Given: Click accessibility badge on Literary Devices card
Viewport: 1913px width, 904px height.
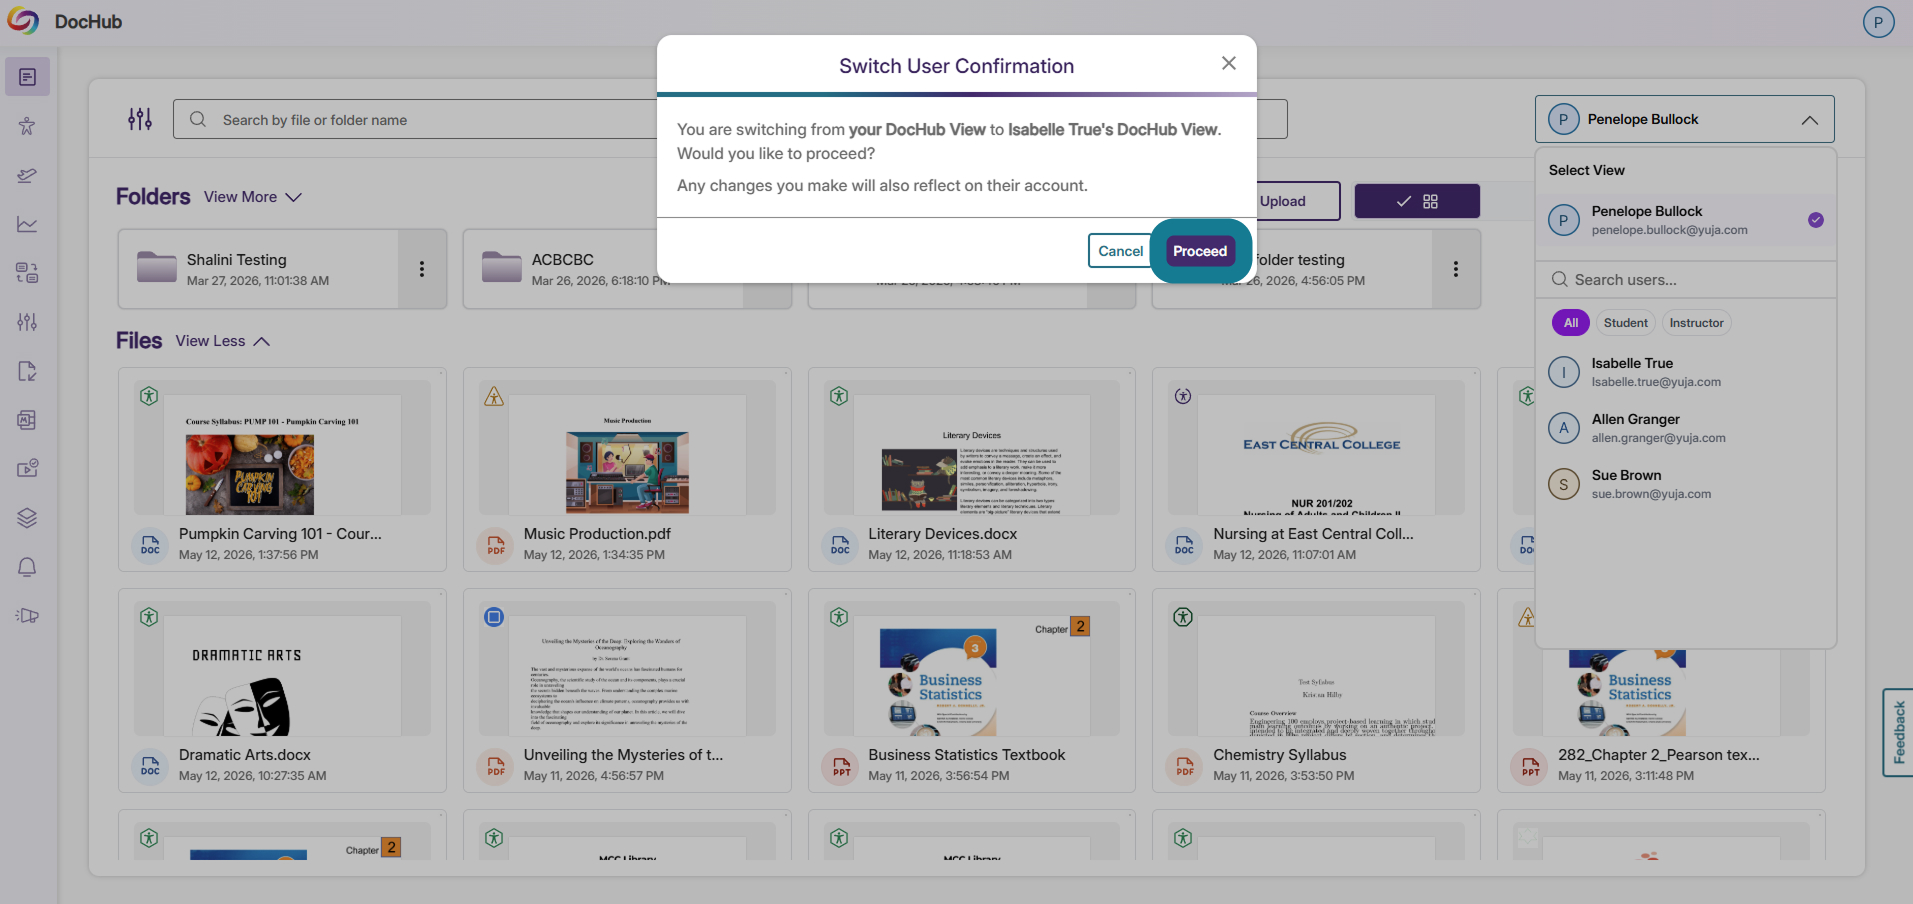Looking at the screenshot, I should click(x=839, y=396).
